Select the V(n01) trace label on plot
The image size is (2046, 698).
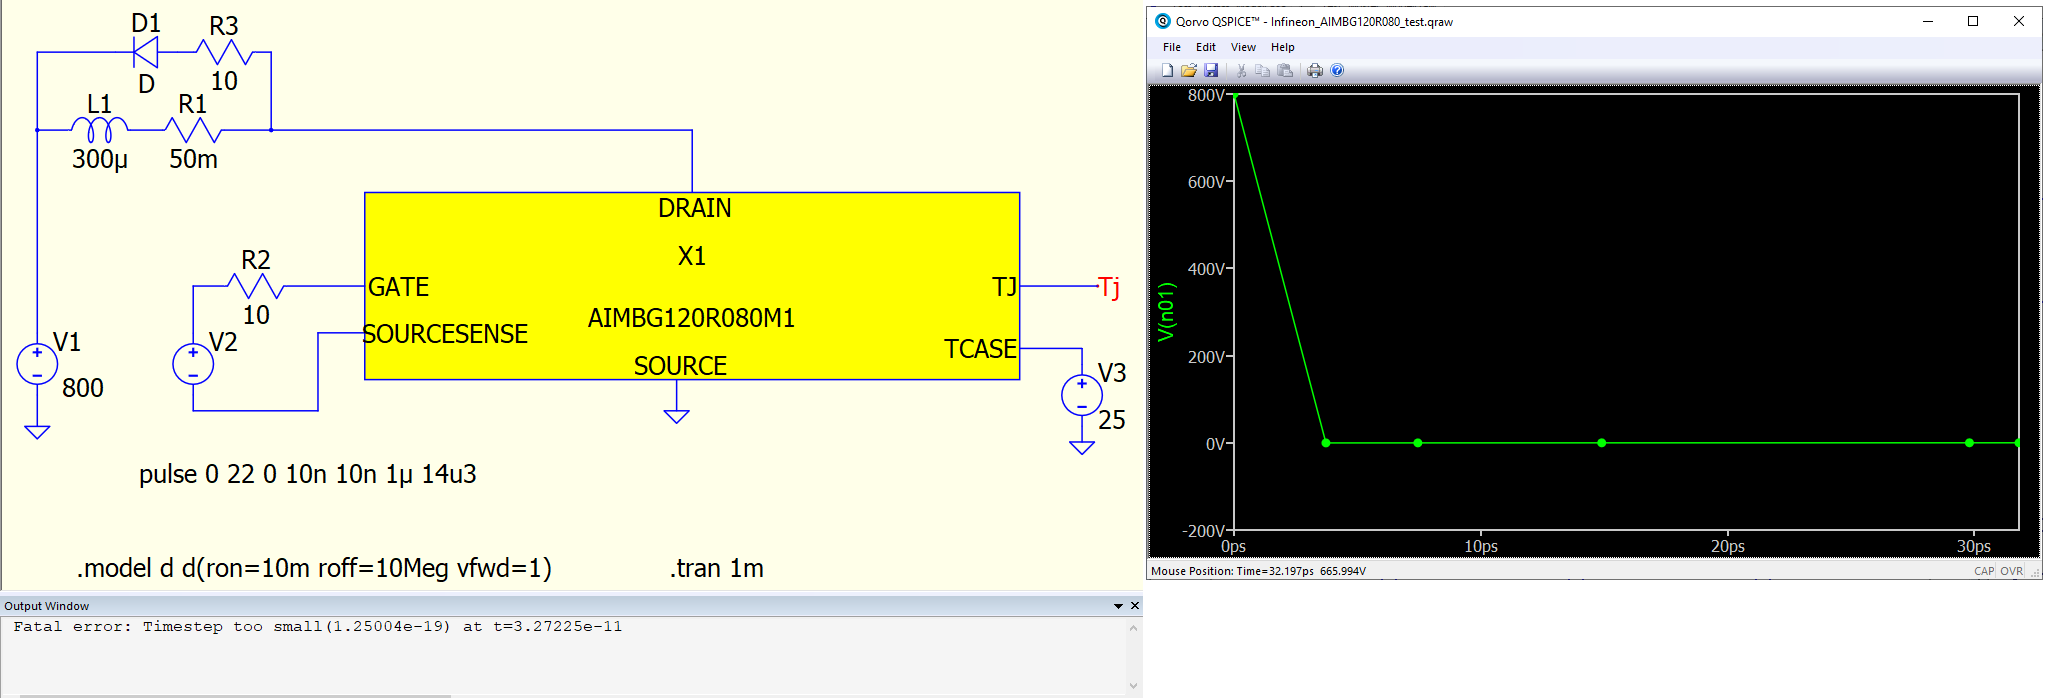[1166, 313]
